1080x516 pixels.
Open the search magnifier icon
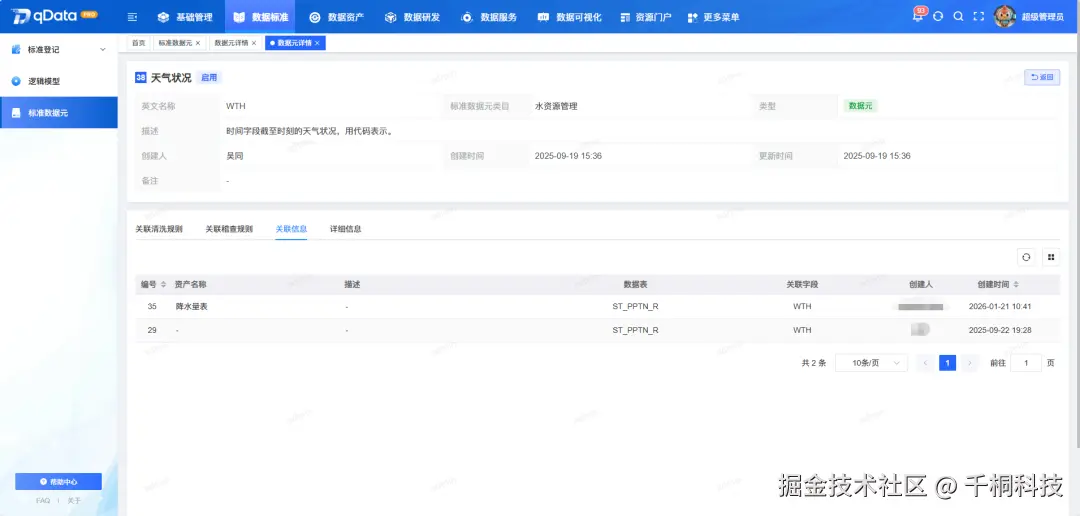(x=958, y=17)
